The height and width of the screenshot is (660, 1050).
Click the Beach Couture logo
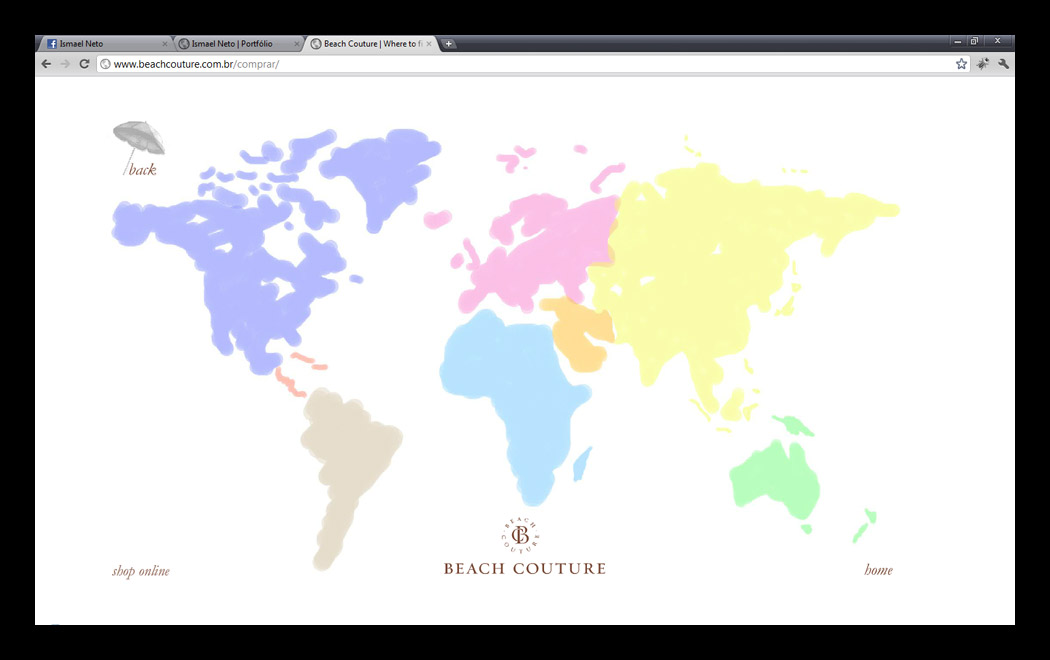[x=524, y=546]
